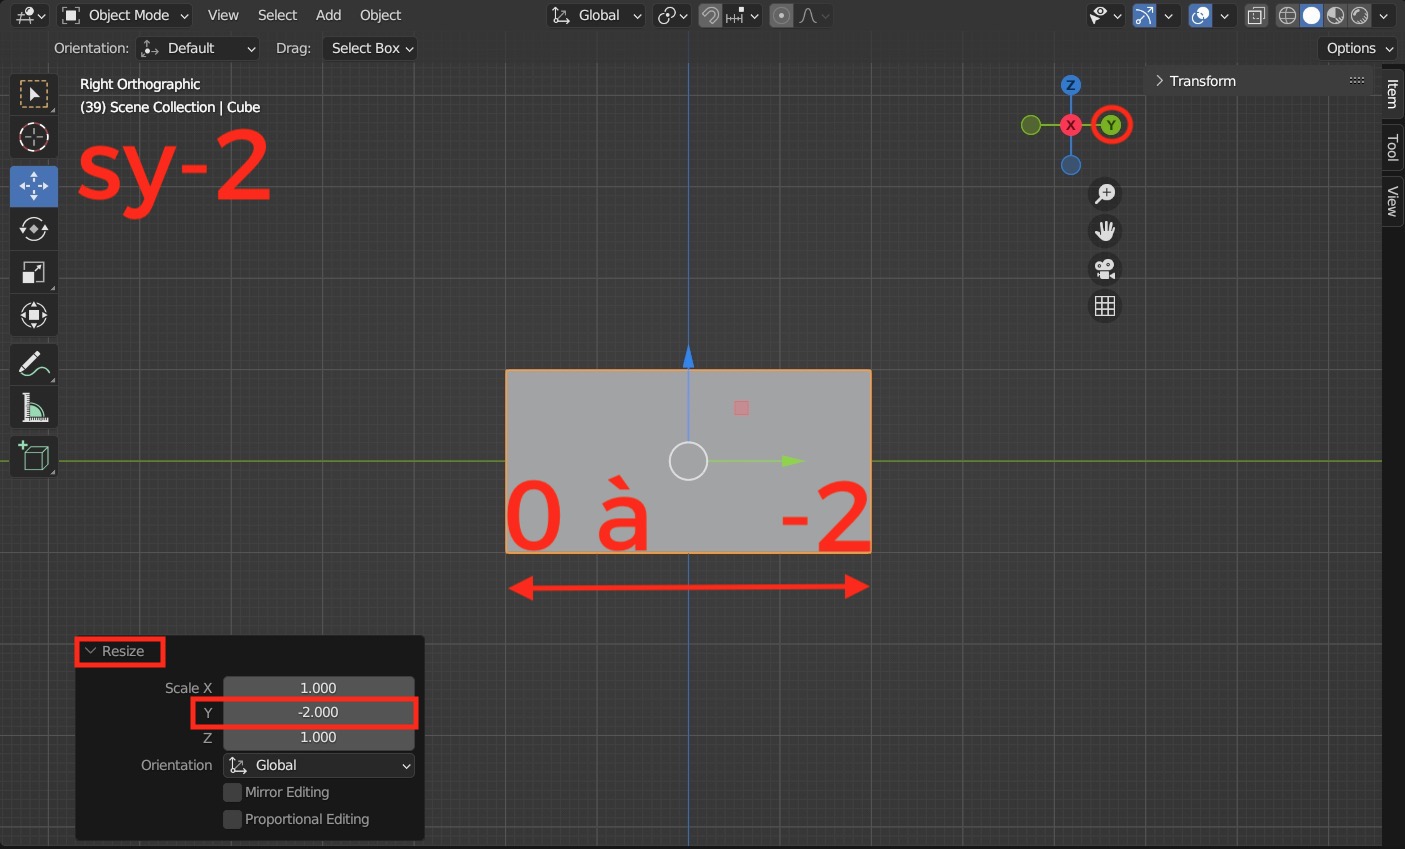Pick the Annotate pencil tool
Viewport: 1405px width, 849px height.
point(34,365)
